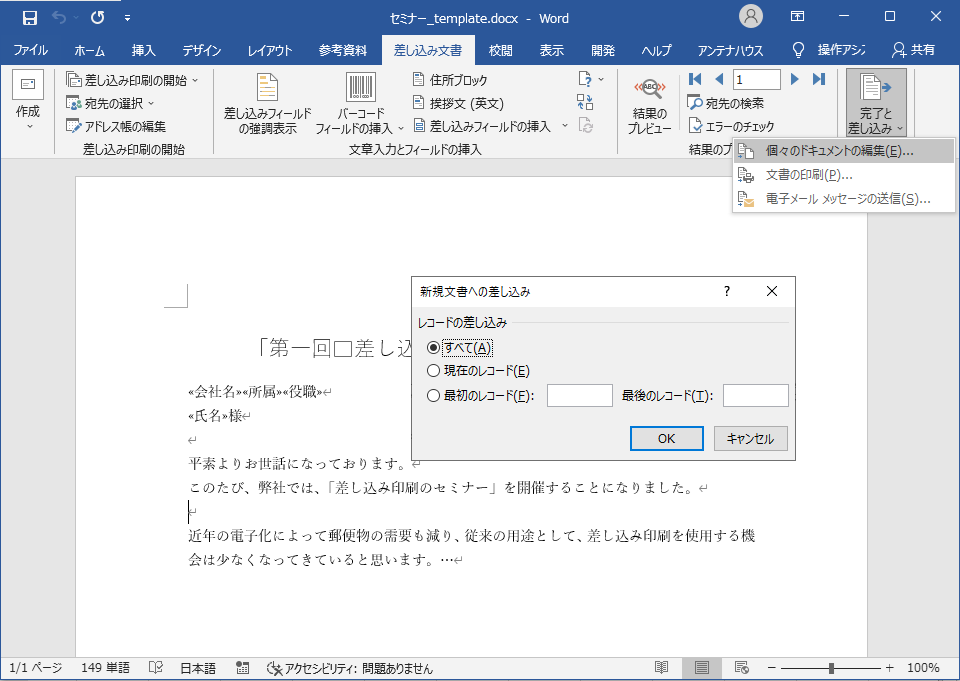The height and width of the screenshot is (681, 960).
Task: Click the Insert Barcode Field icon
Action: pyautogui.click(x=360, y=88)
